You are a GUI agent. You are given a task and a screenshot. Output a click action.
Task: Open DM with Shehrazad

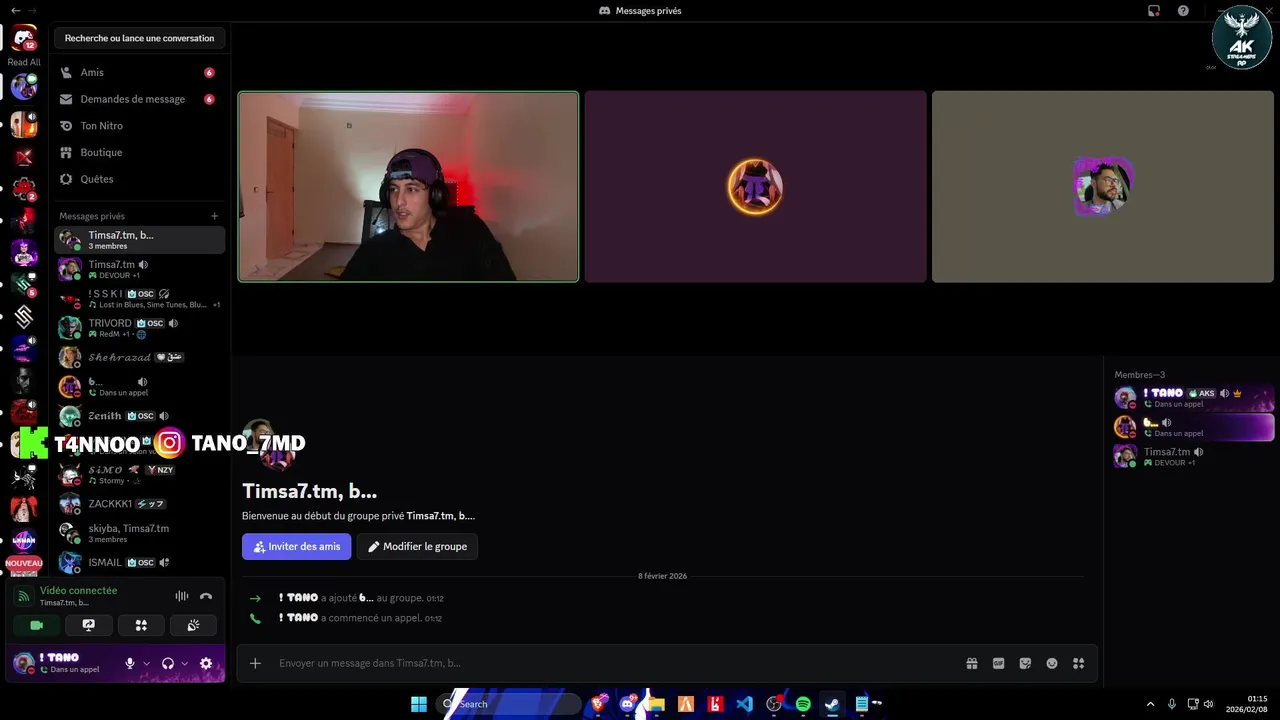(139, 357)
